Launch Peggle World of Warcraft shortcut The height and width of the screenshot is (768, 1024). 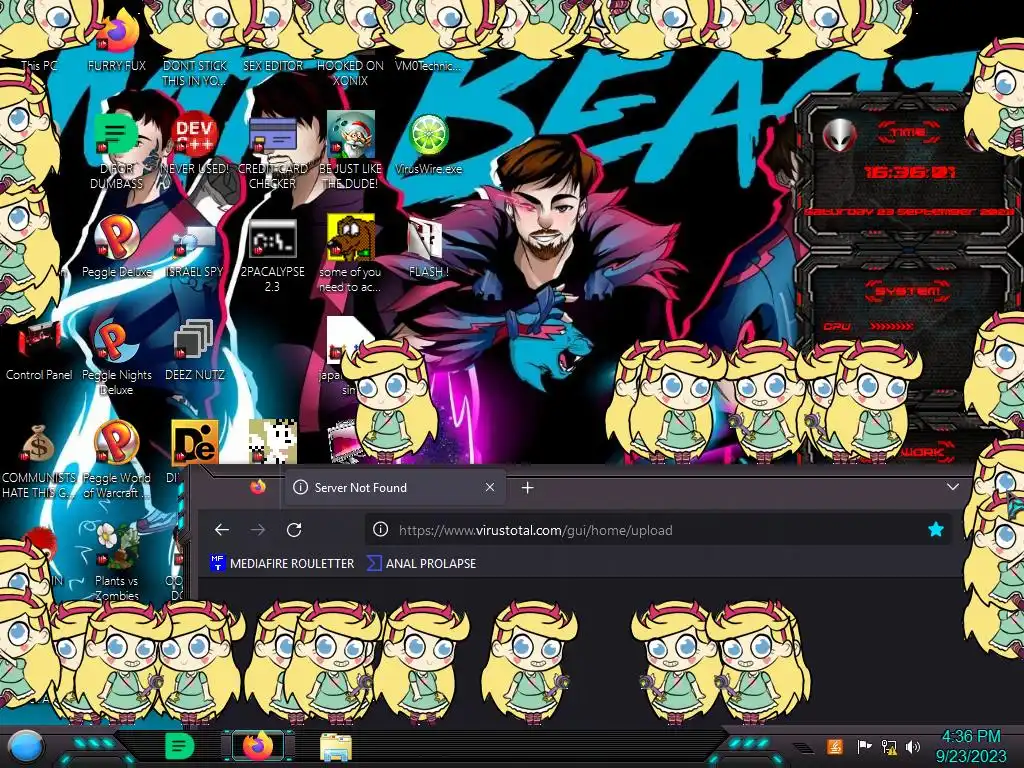click(x=116, y=444)
